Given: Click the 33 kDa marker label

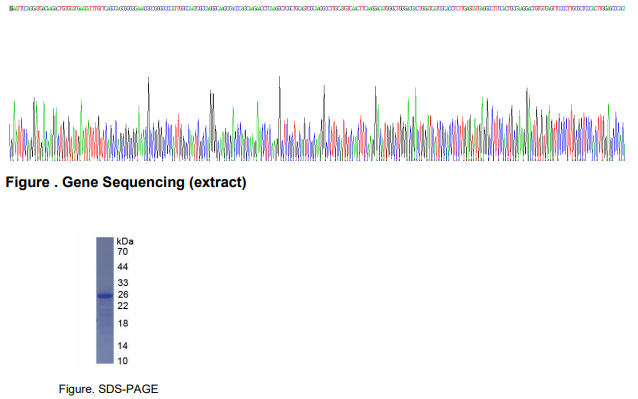Looking at the screenshot, I should pyautogui.click(x=122, y=282).
